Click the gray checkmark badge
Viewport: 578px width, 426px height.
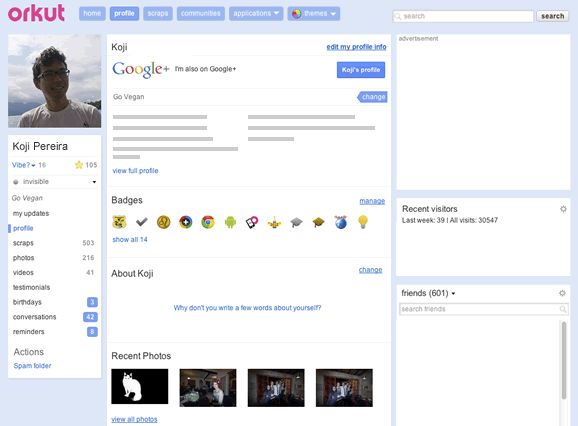click(142, 222)
